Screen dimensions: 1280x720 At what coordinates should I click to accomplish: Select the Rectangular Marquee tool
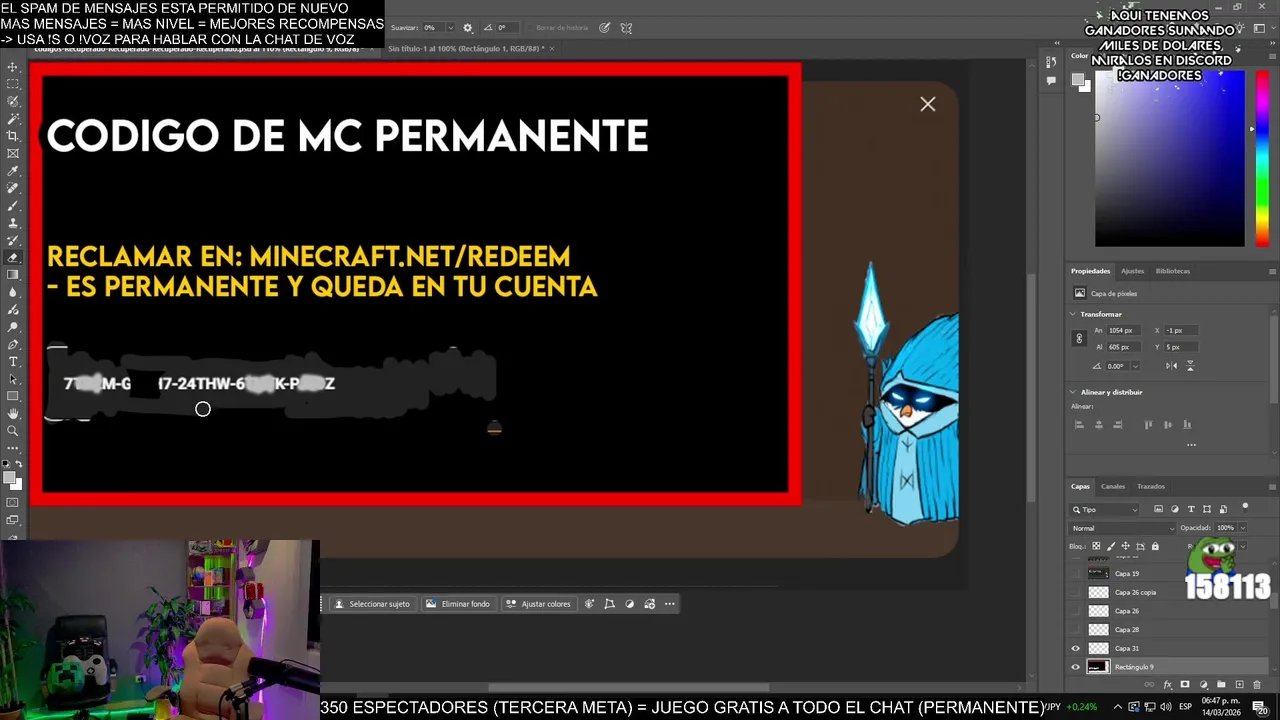point(13,84)
